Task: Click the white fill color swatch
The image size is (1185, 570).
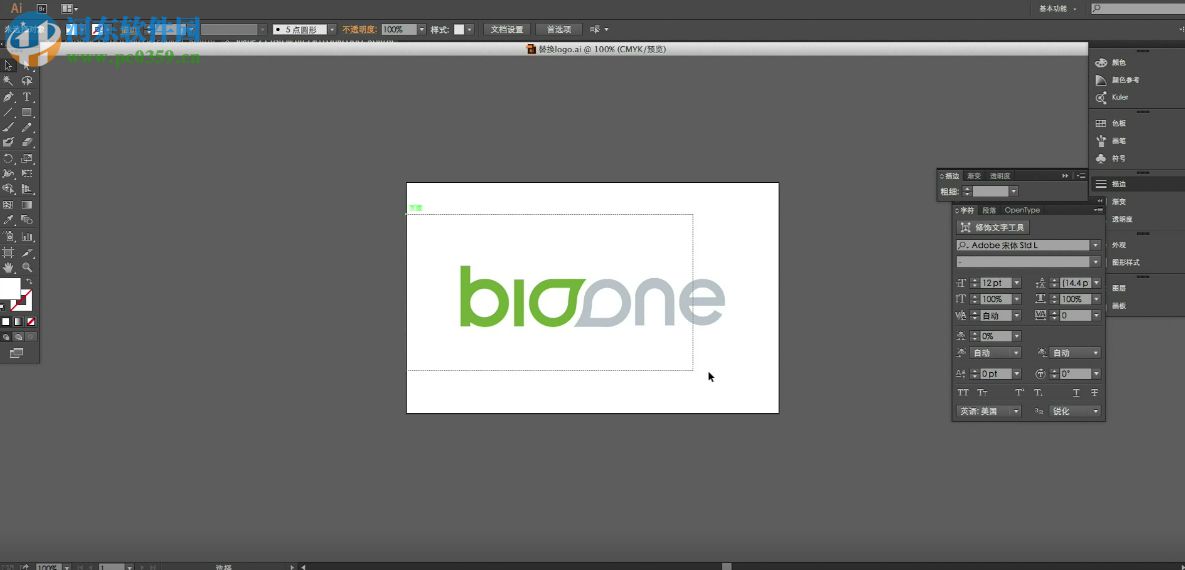Action: coord(9,291)
